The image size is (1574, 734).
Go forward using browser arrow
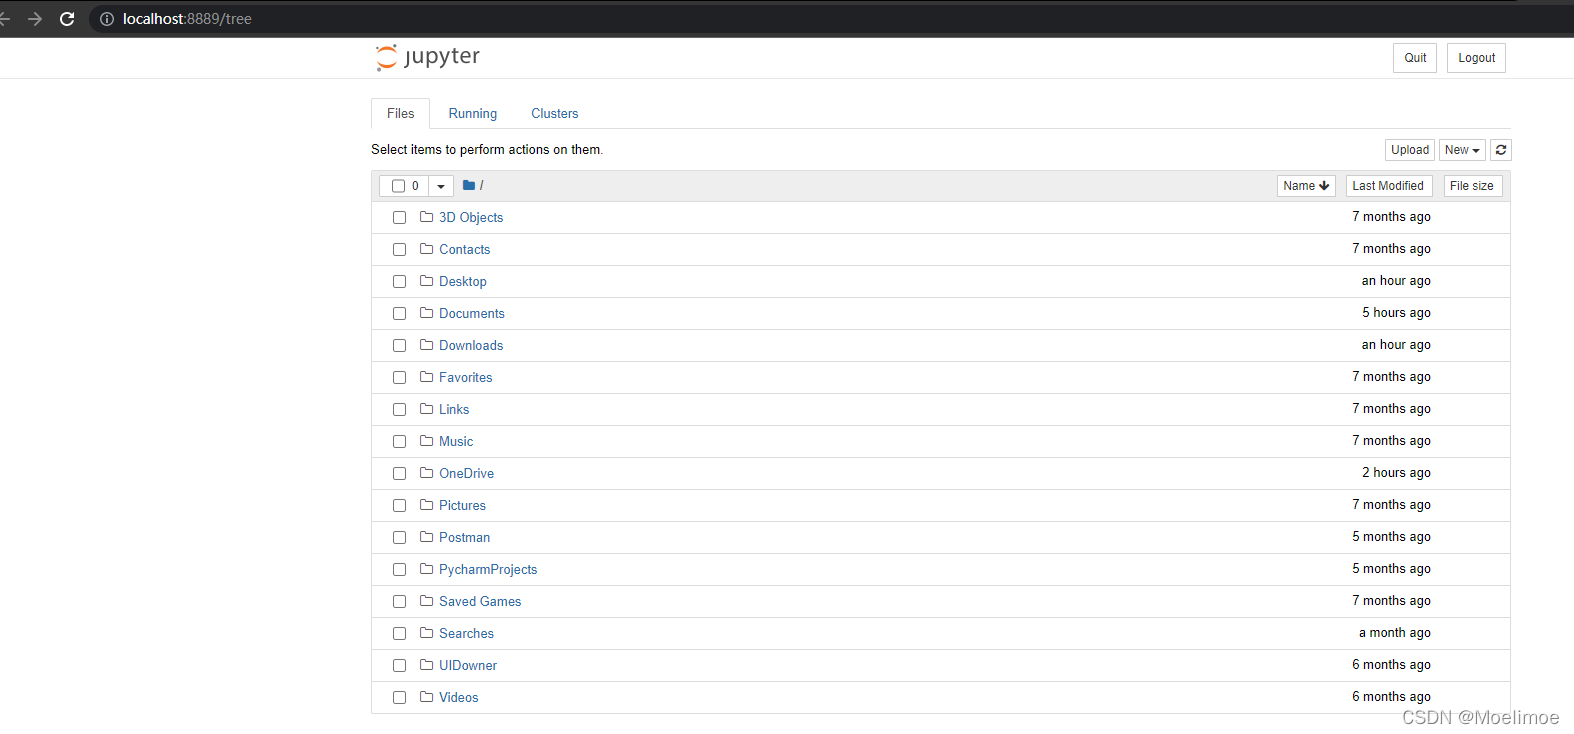[35, 19]
